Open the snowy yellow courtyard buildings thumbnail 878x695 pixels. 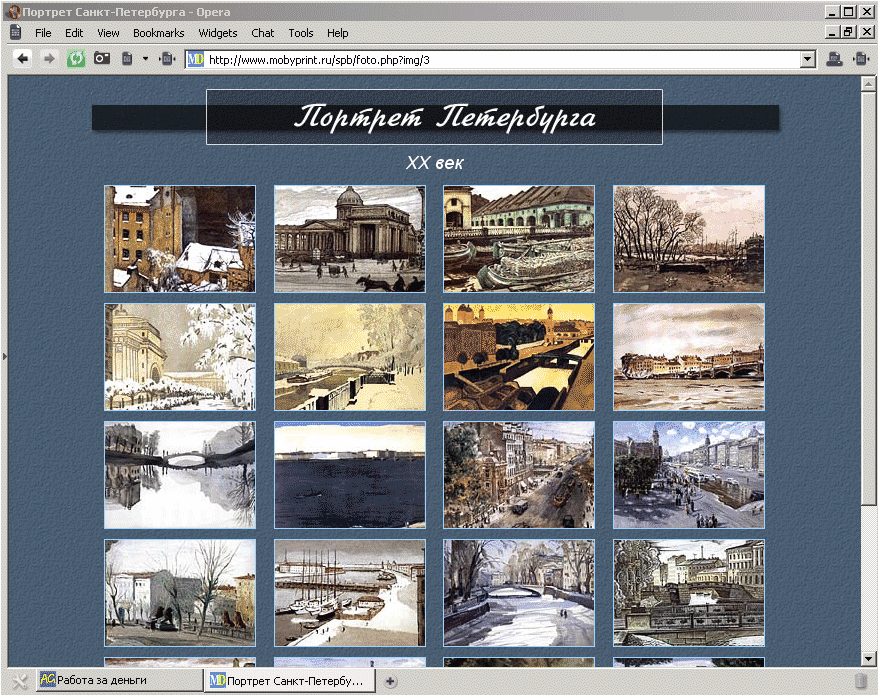click(x=180, y=239)
